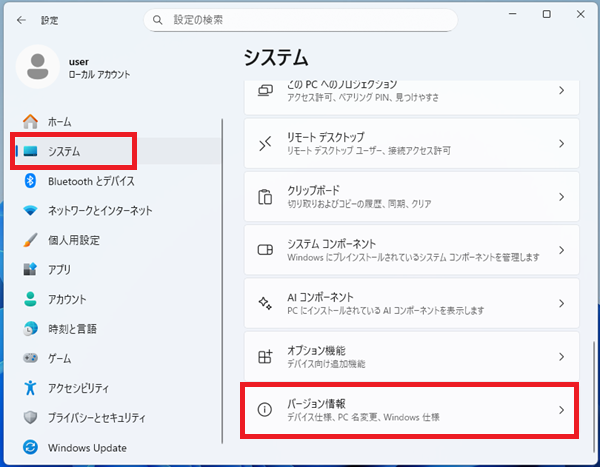
Task: Open システム コンポーネント via its chevron
Action: 561,250
